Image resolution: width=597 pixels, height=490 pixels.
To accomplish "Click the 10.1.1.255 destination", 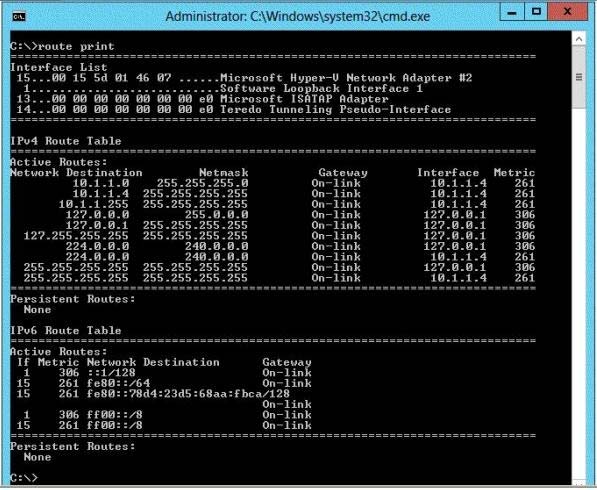I will point(94,204).
